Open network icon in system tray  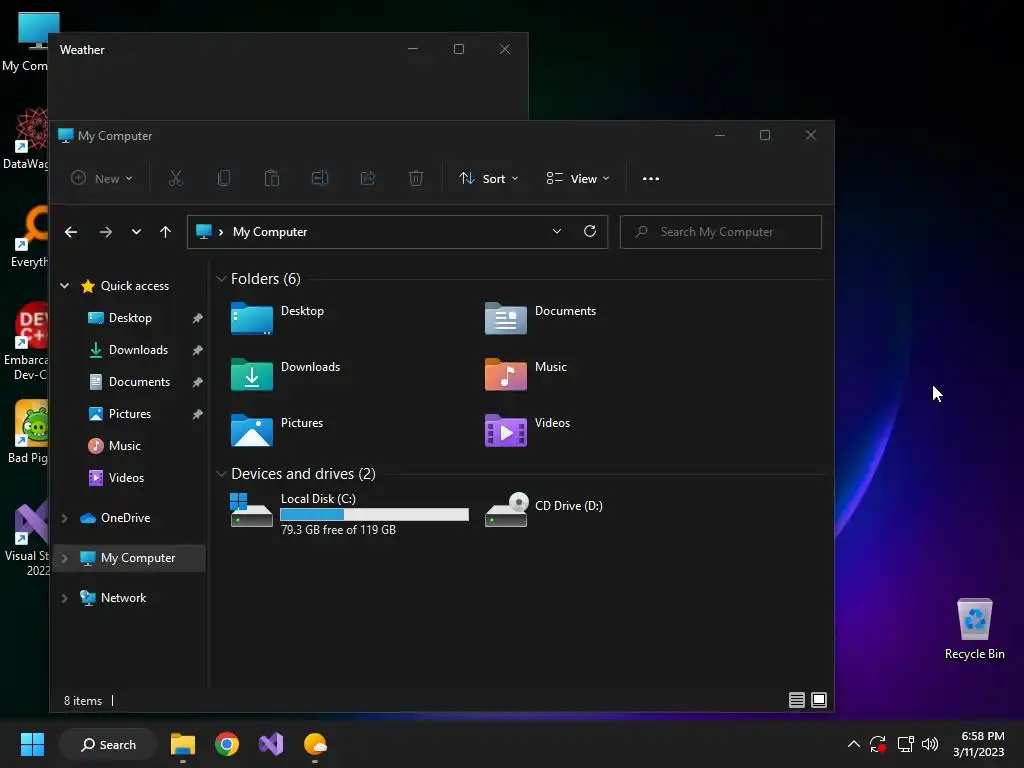point(905,744)
